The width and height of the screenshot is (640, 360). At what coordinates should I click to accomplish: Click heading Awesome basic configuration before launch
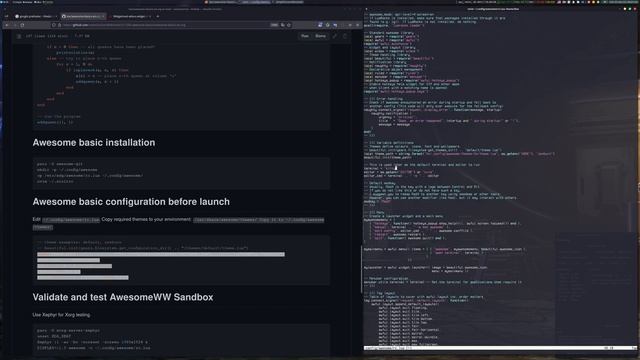(x=131, y=202)
